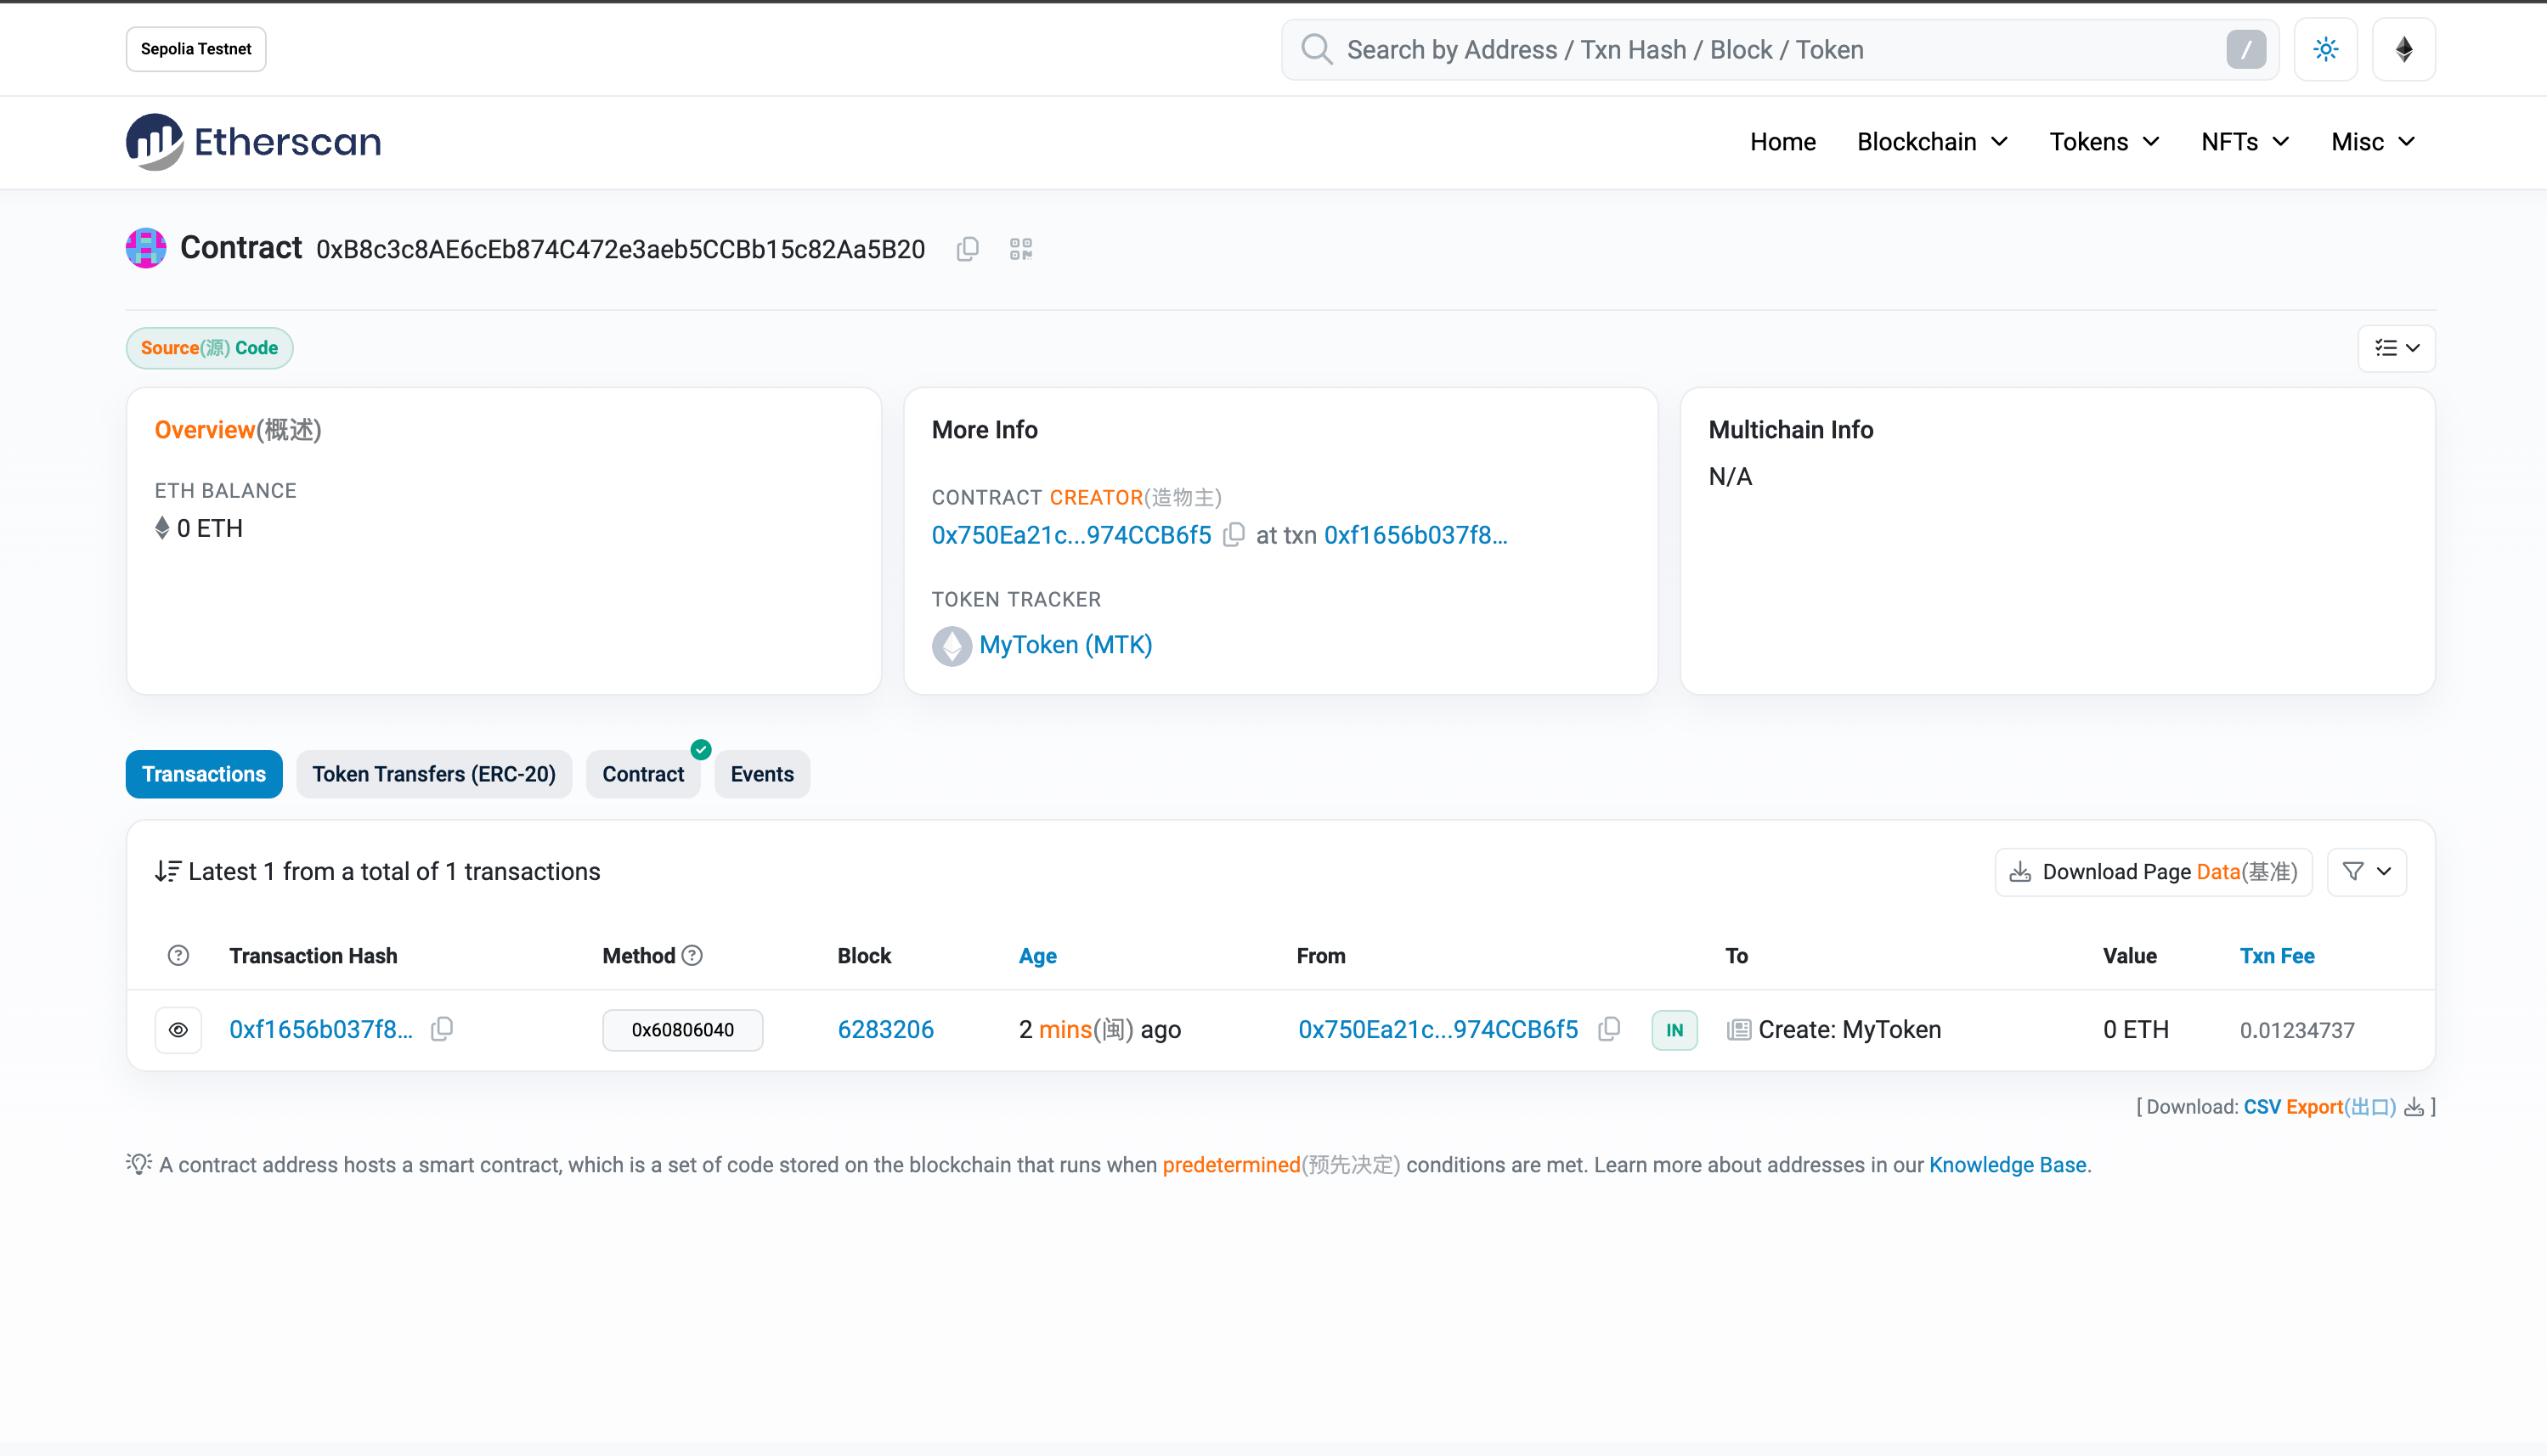Image resolution: width=2547 pixels, height=1456 pixels.
Task: Focus the search by address input field
Action: coord(1779,49)
